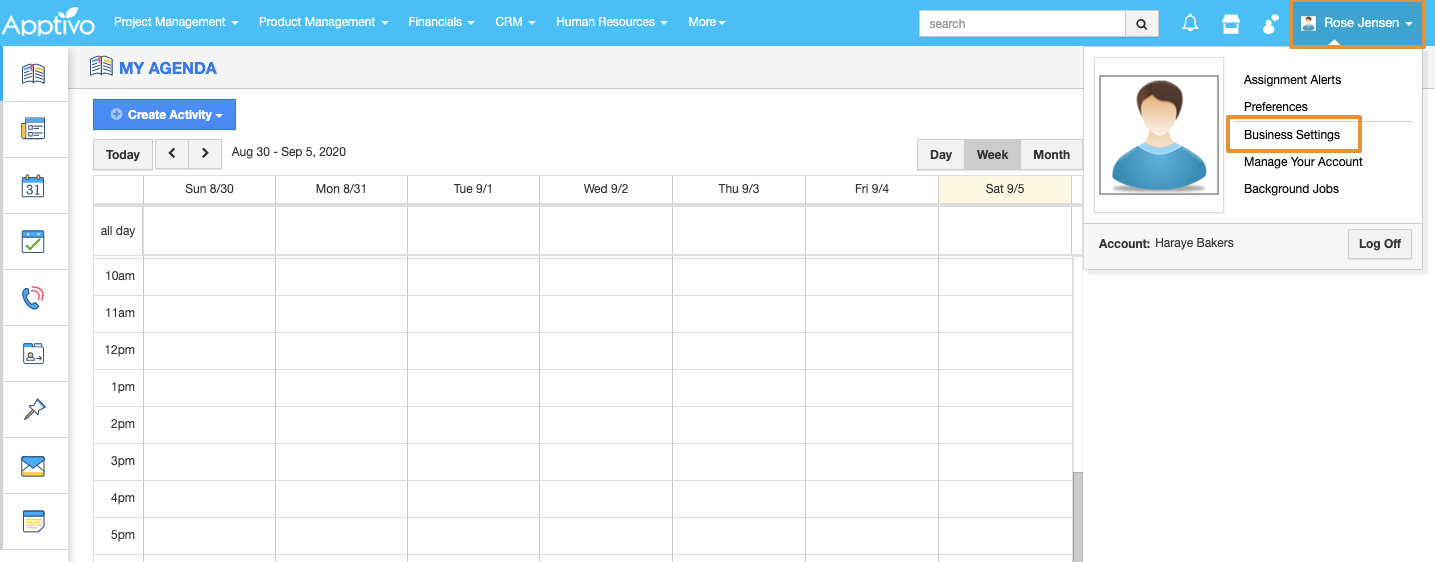
Task: Expand the Rose Jensen user menu
Action: [1357, 23]
